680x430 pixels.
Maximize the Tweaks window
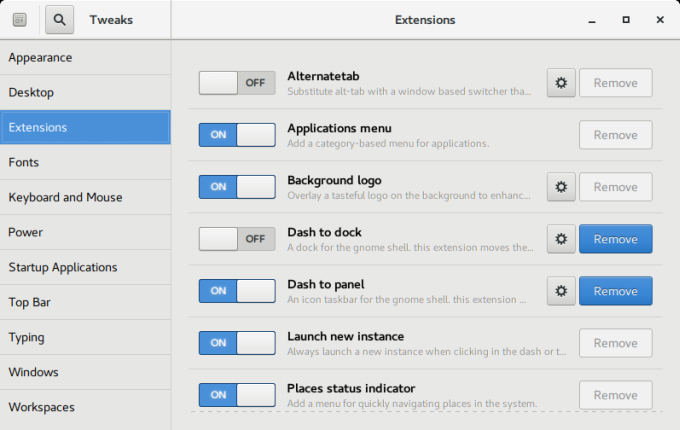coord(626,19)
